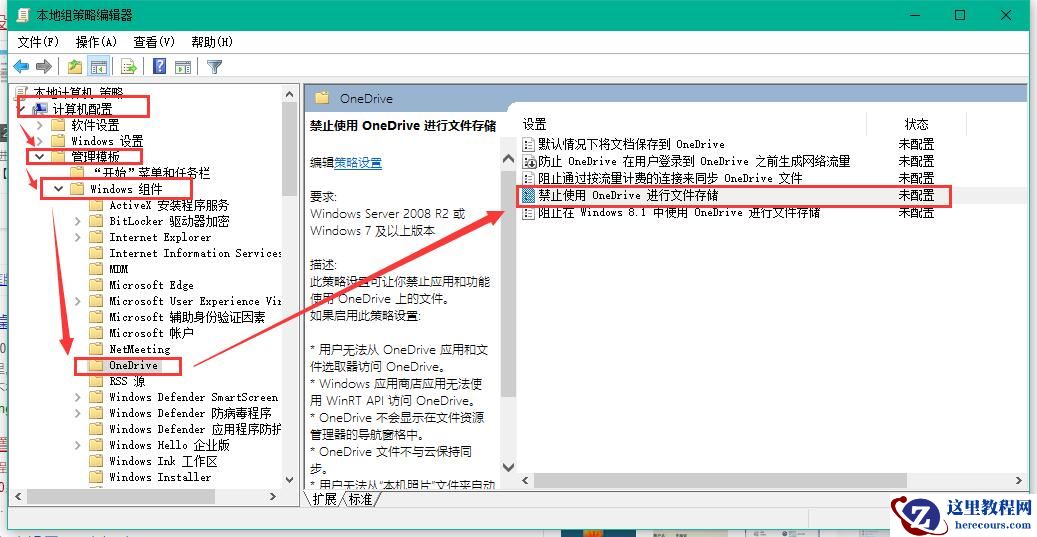
Task: Expand the Windows Defender 防病毒程序 node
Action: point(78,413)
